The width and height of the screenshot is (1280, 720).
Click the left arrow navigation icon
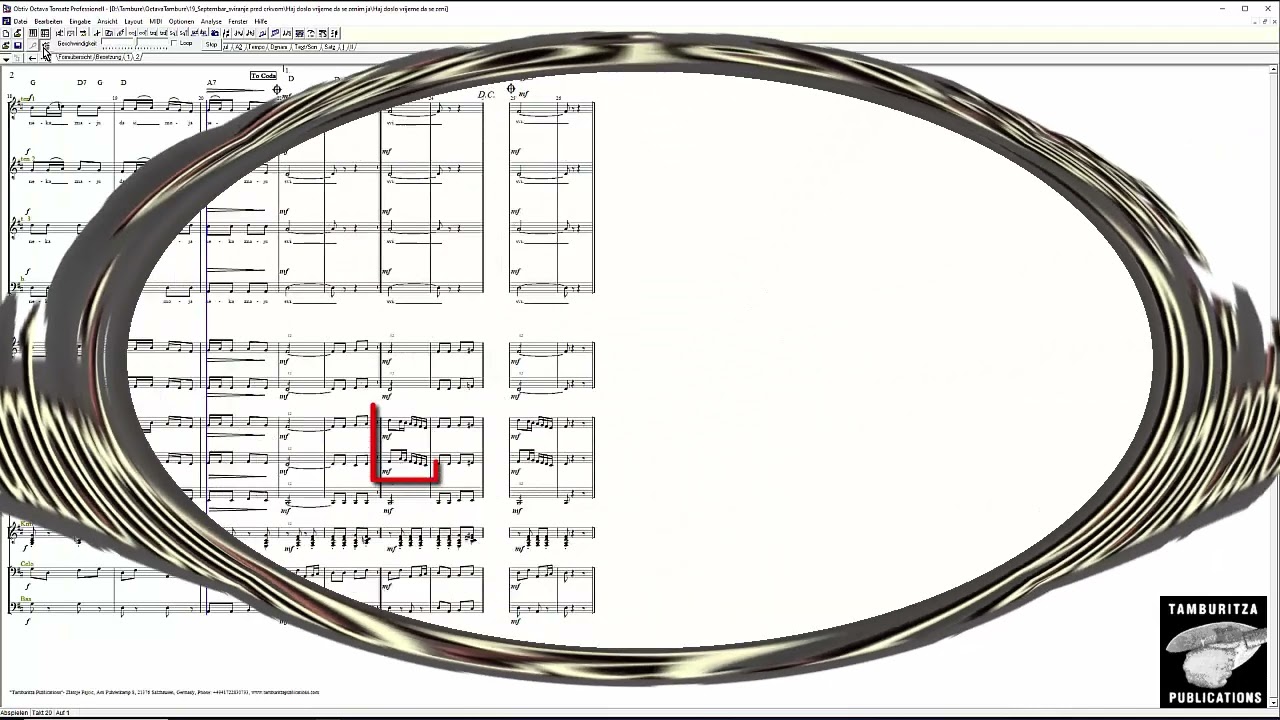(32, 58)
